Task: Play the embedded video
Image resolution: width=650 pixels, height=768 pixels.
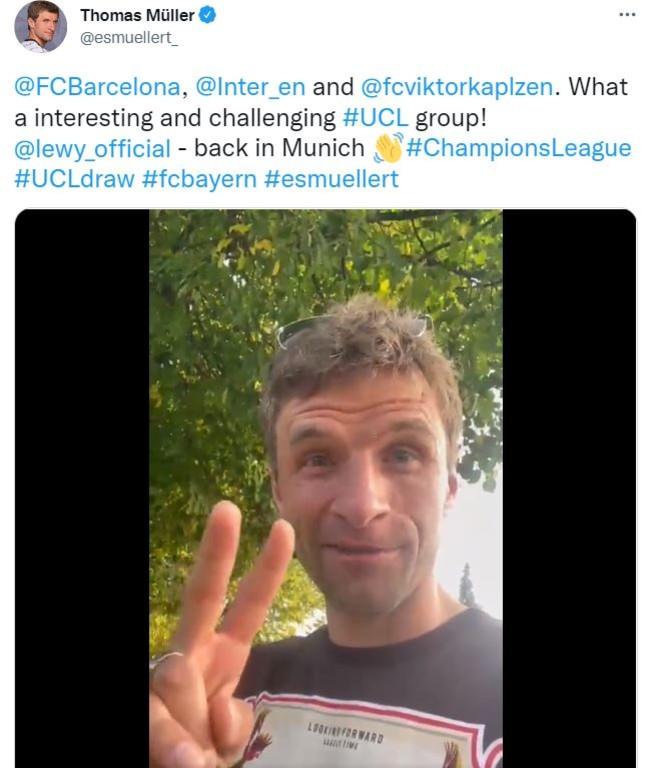Action: pos(325,488)
